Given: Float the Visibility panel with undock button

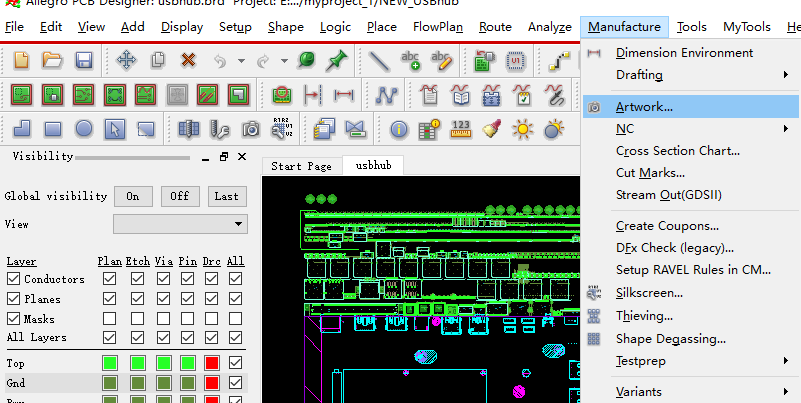Looking at the screenshot, I should tap(224, 157).
